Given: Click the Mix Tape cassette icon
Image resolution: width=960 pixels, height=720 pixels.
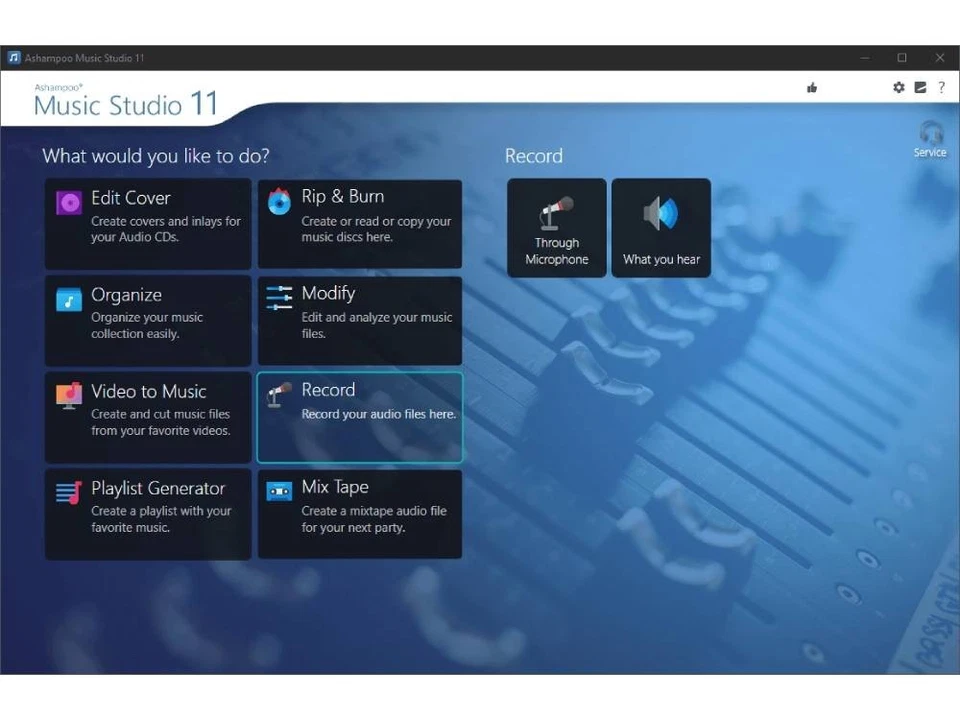Looking at the screenshot, I should point(279,491).
